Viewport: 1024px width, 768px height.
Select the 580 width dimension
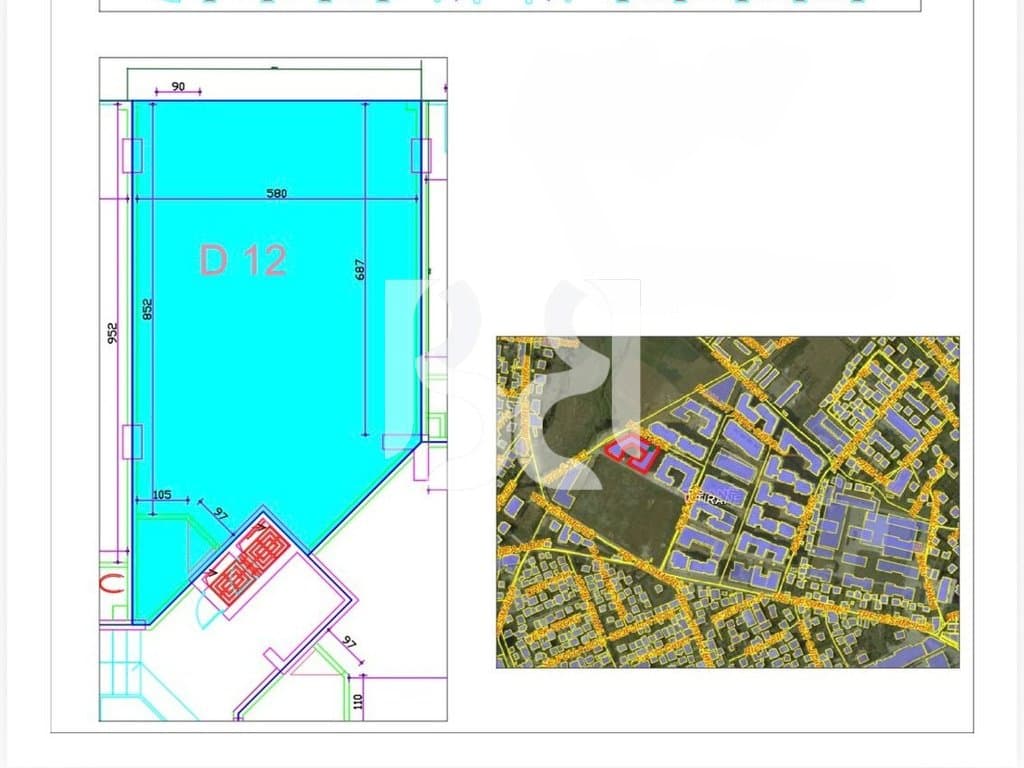[276, 193]
